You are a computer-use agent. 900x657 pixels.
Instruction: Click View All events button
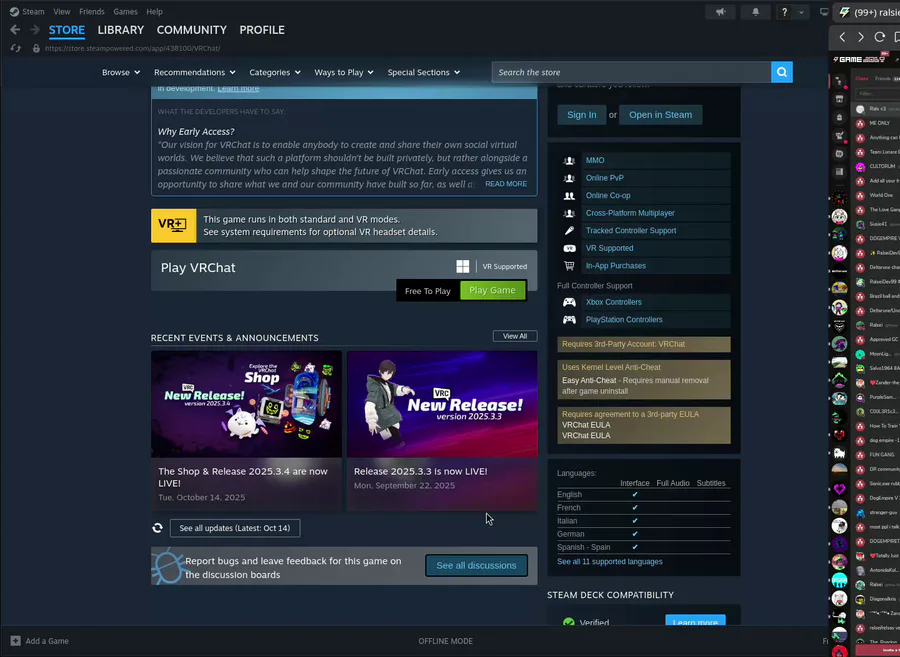515,336
